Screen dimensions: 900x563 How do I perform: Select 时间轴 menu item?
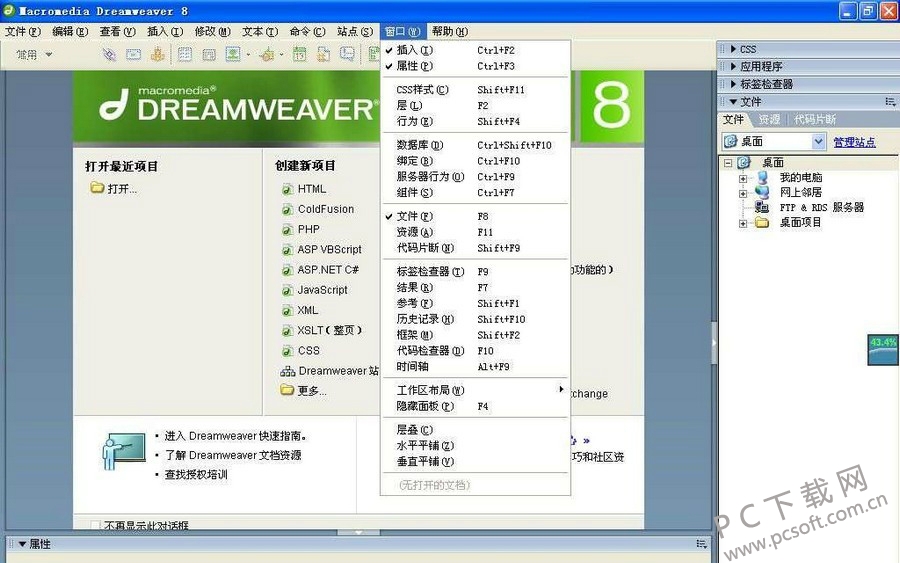[475, 366]
